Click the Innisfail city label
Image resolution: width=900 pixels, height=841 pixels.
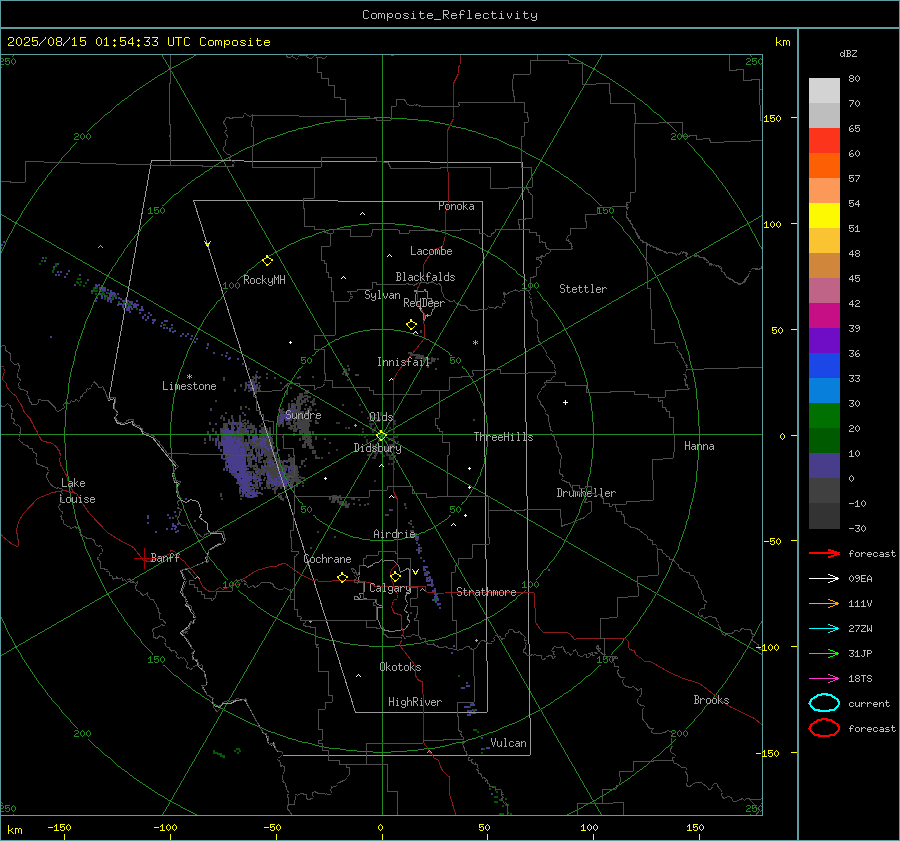[x=404, y=362]
